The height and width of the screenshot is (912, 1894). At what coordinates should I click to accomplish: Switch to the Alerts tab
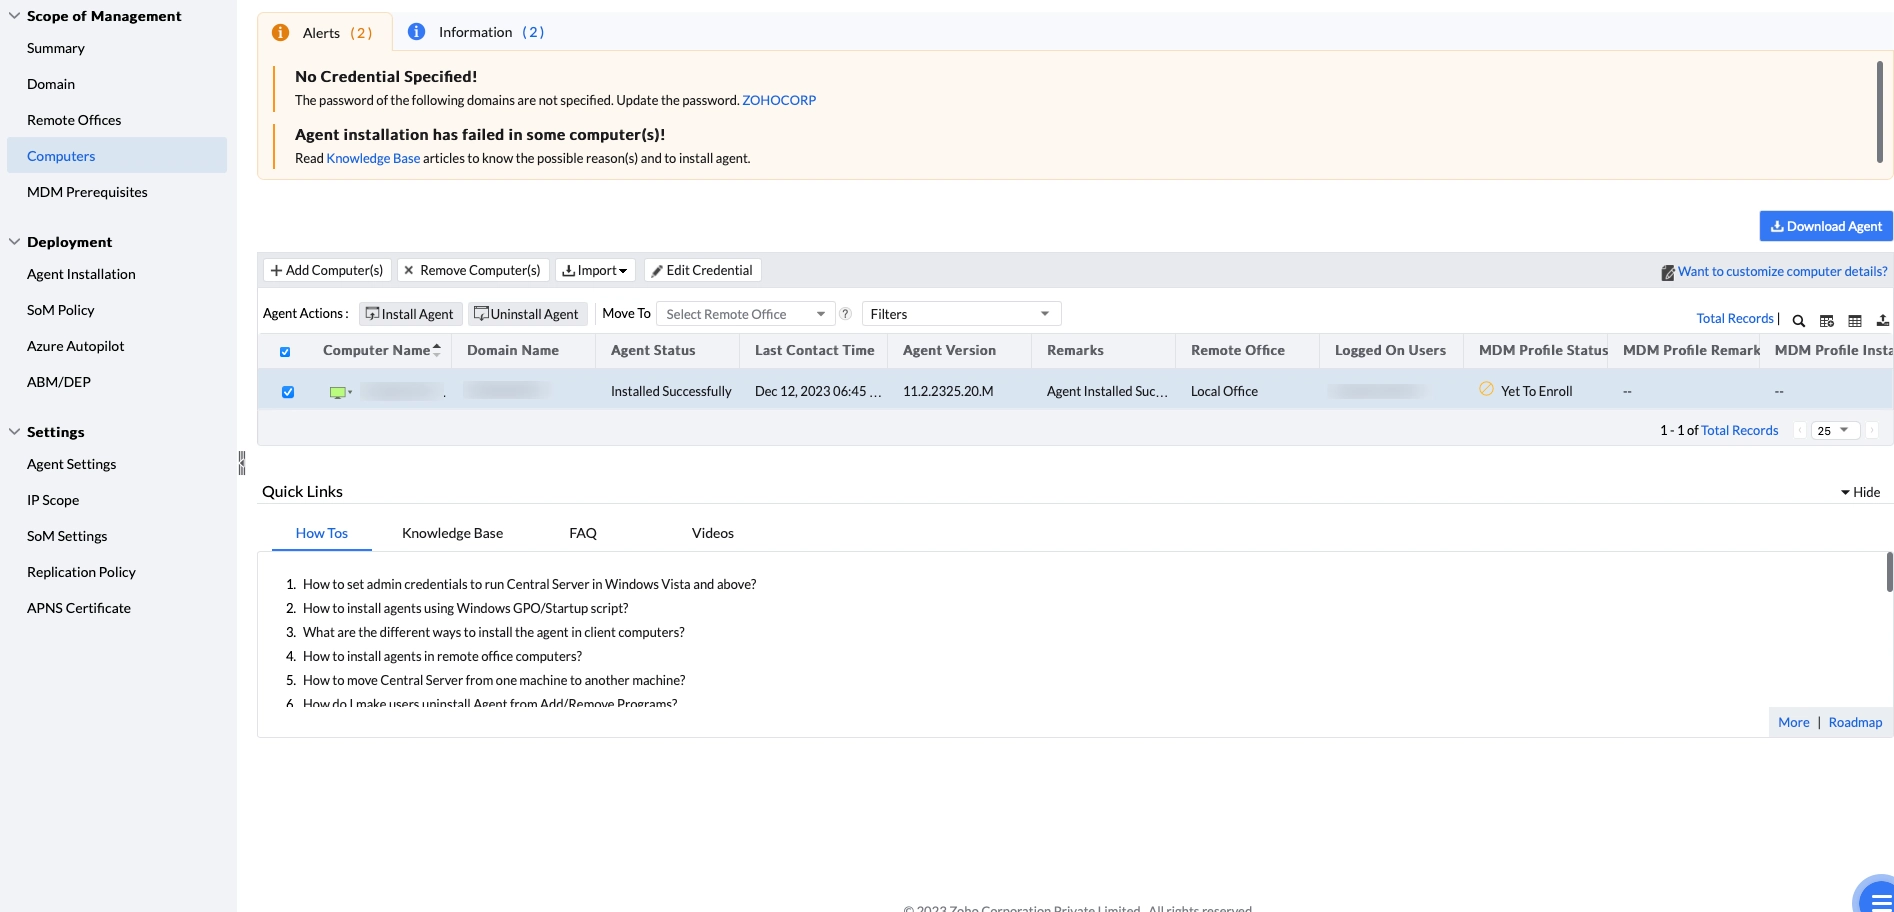[x=325, y=33]
